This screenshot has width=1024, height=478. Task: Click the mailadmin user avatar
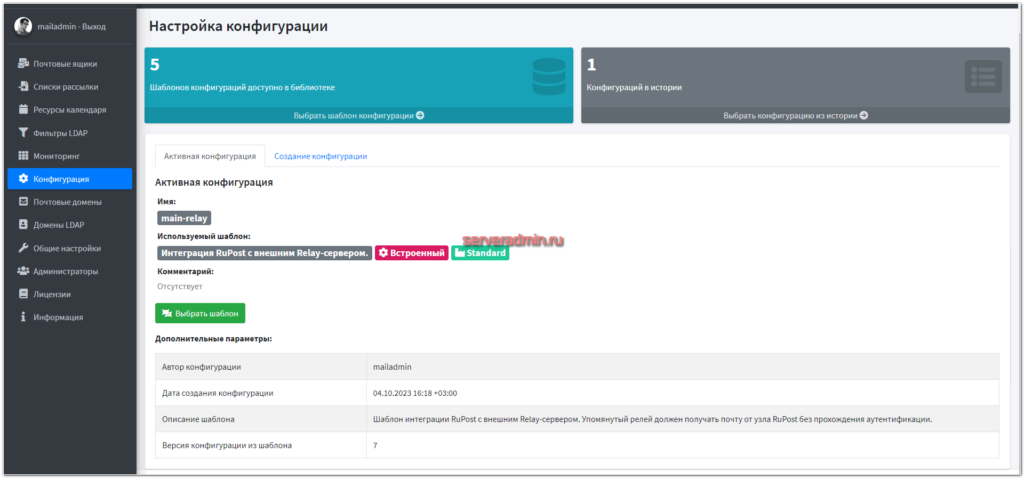(23, 26)
